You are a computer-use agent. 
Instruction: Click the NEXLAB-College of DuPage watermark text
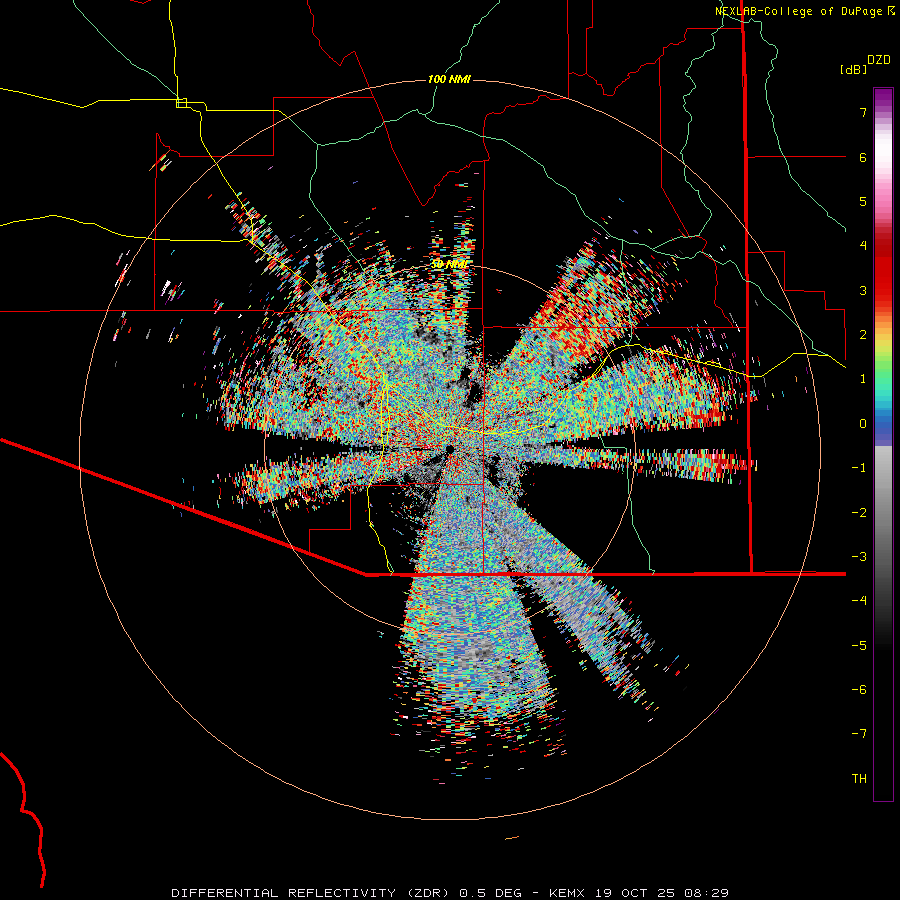[x=800, y=11]
